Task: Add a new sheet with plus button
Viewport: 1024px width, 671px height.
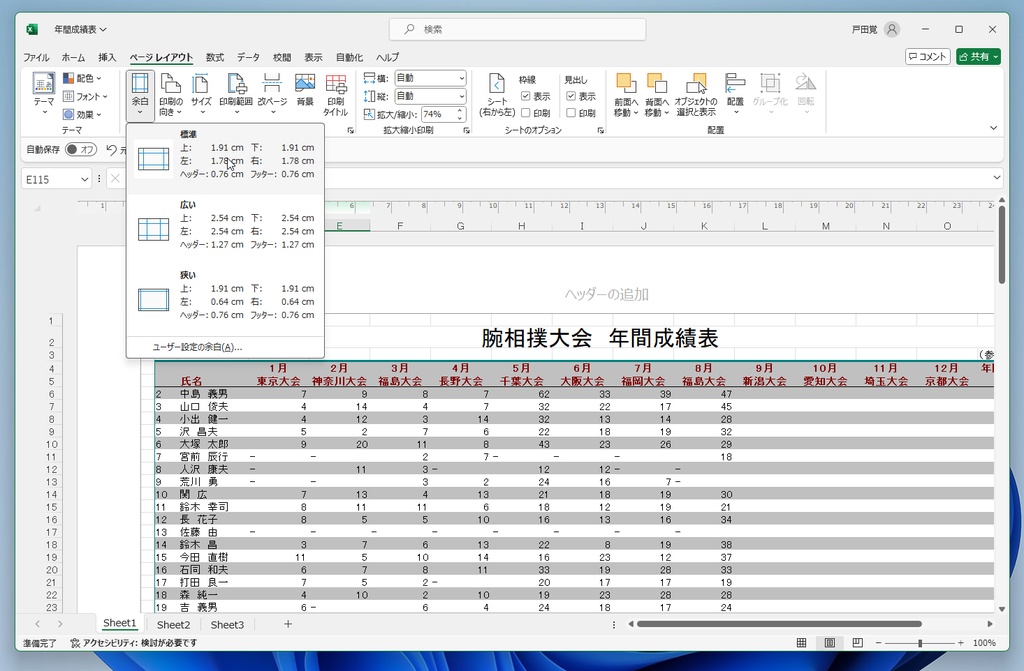Action: click(287, 624)
